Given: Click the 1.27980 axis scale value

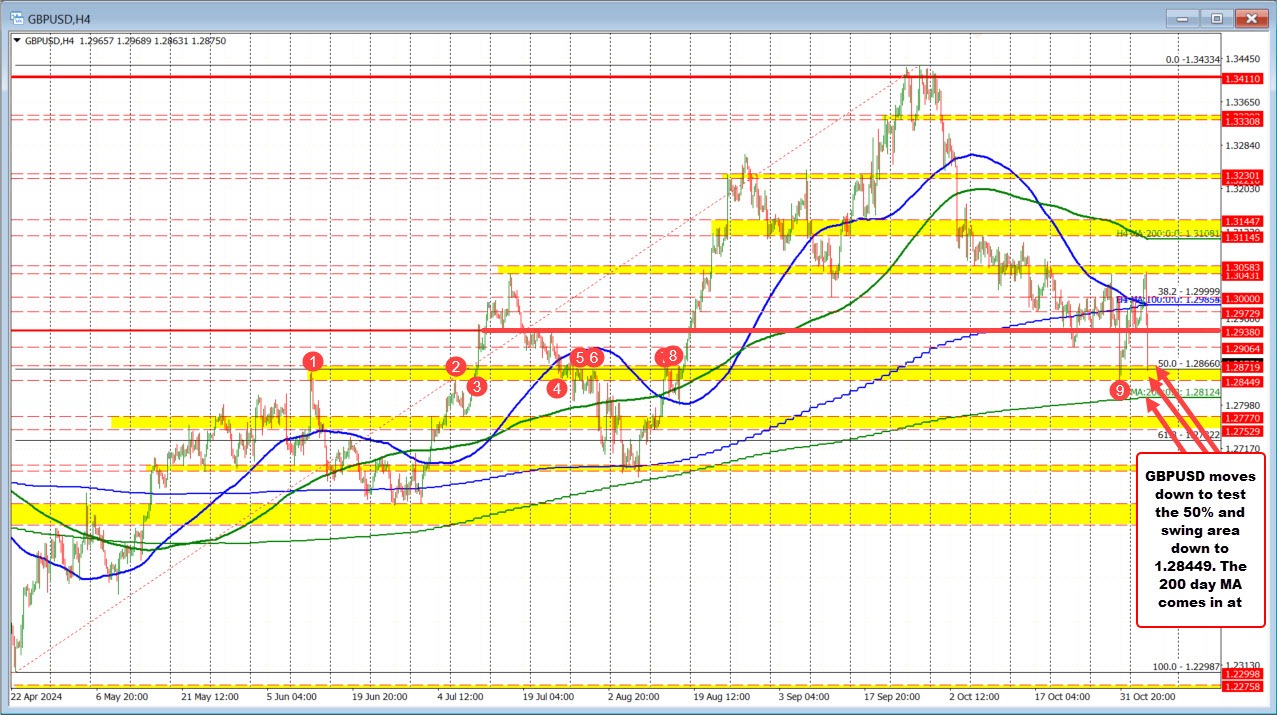Looking at the screenshot, I should click(x=1244, y=404).
